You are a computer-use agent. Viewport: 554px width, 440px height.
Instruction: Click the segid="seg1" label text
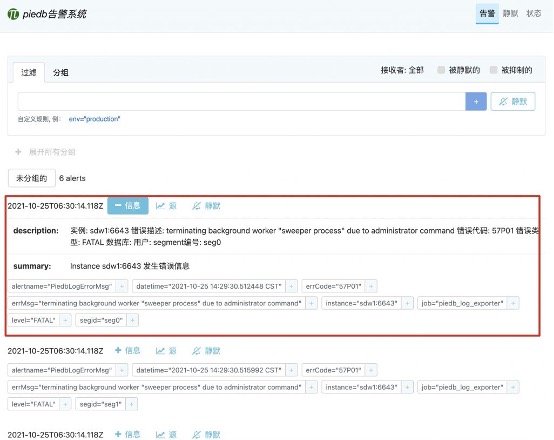point(100,404)
